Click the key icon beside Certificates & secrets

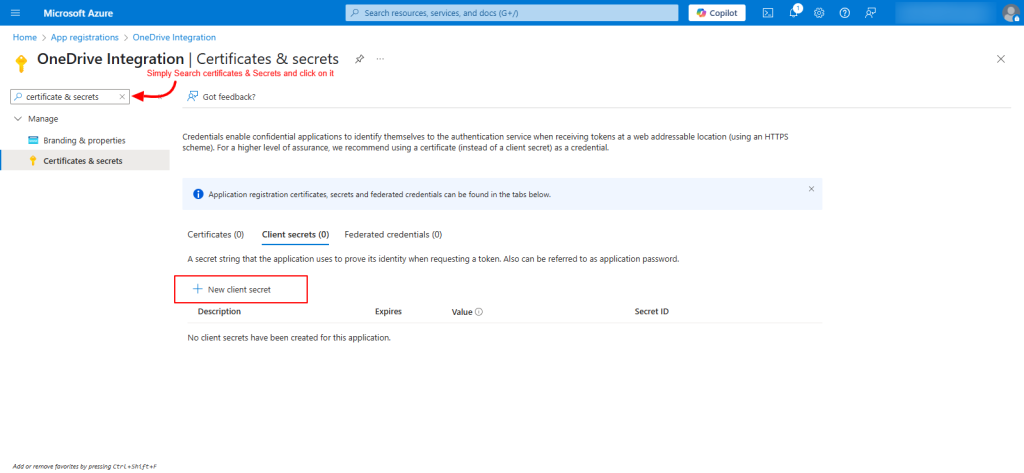33,161
